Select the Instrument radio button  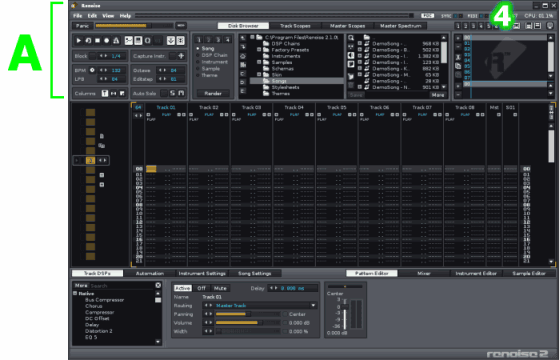pyautogui.click(x=198, y=62)
